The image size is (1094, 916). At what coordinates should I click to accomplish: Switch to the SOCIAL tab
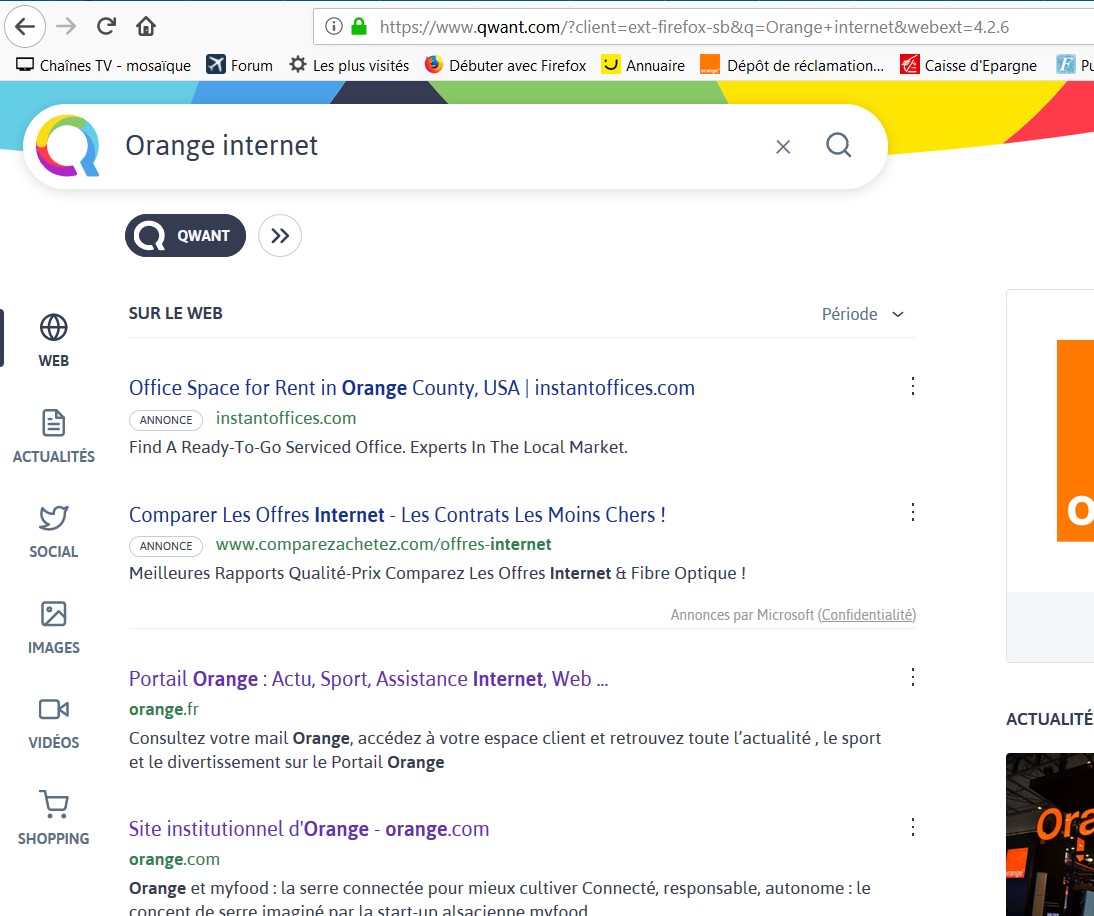click(x=54, y=532)
